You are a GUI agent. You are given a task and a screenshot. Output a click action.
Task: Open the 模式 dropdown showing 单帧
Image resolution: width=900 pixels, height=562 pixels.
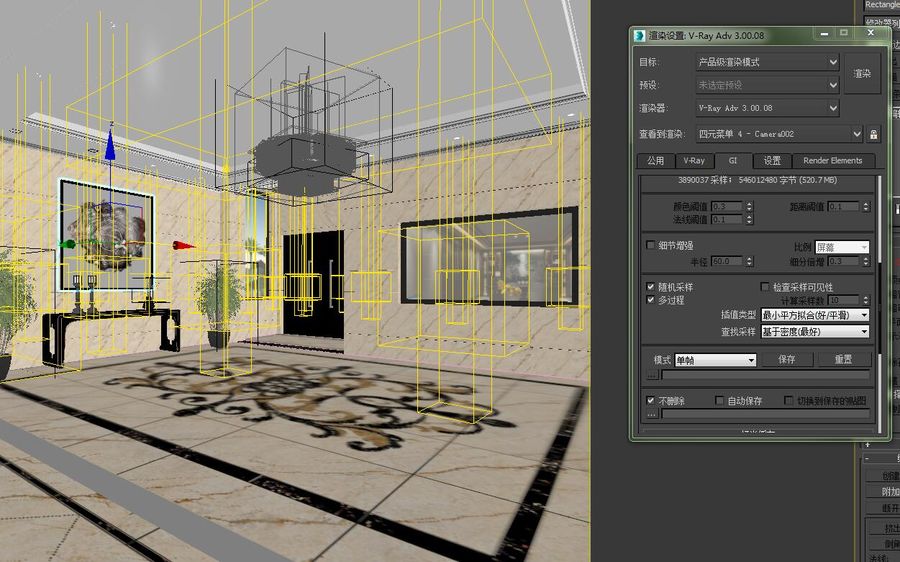(715, 360)
